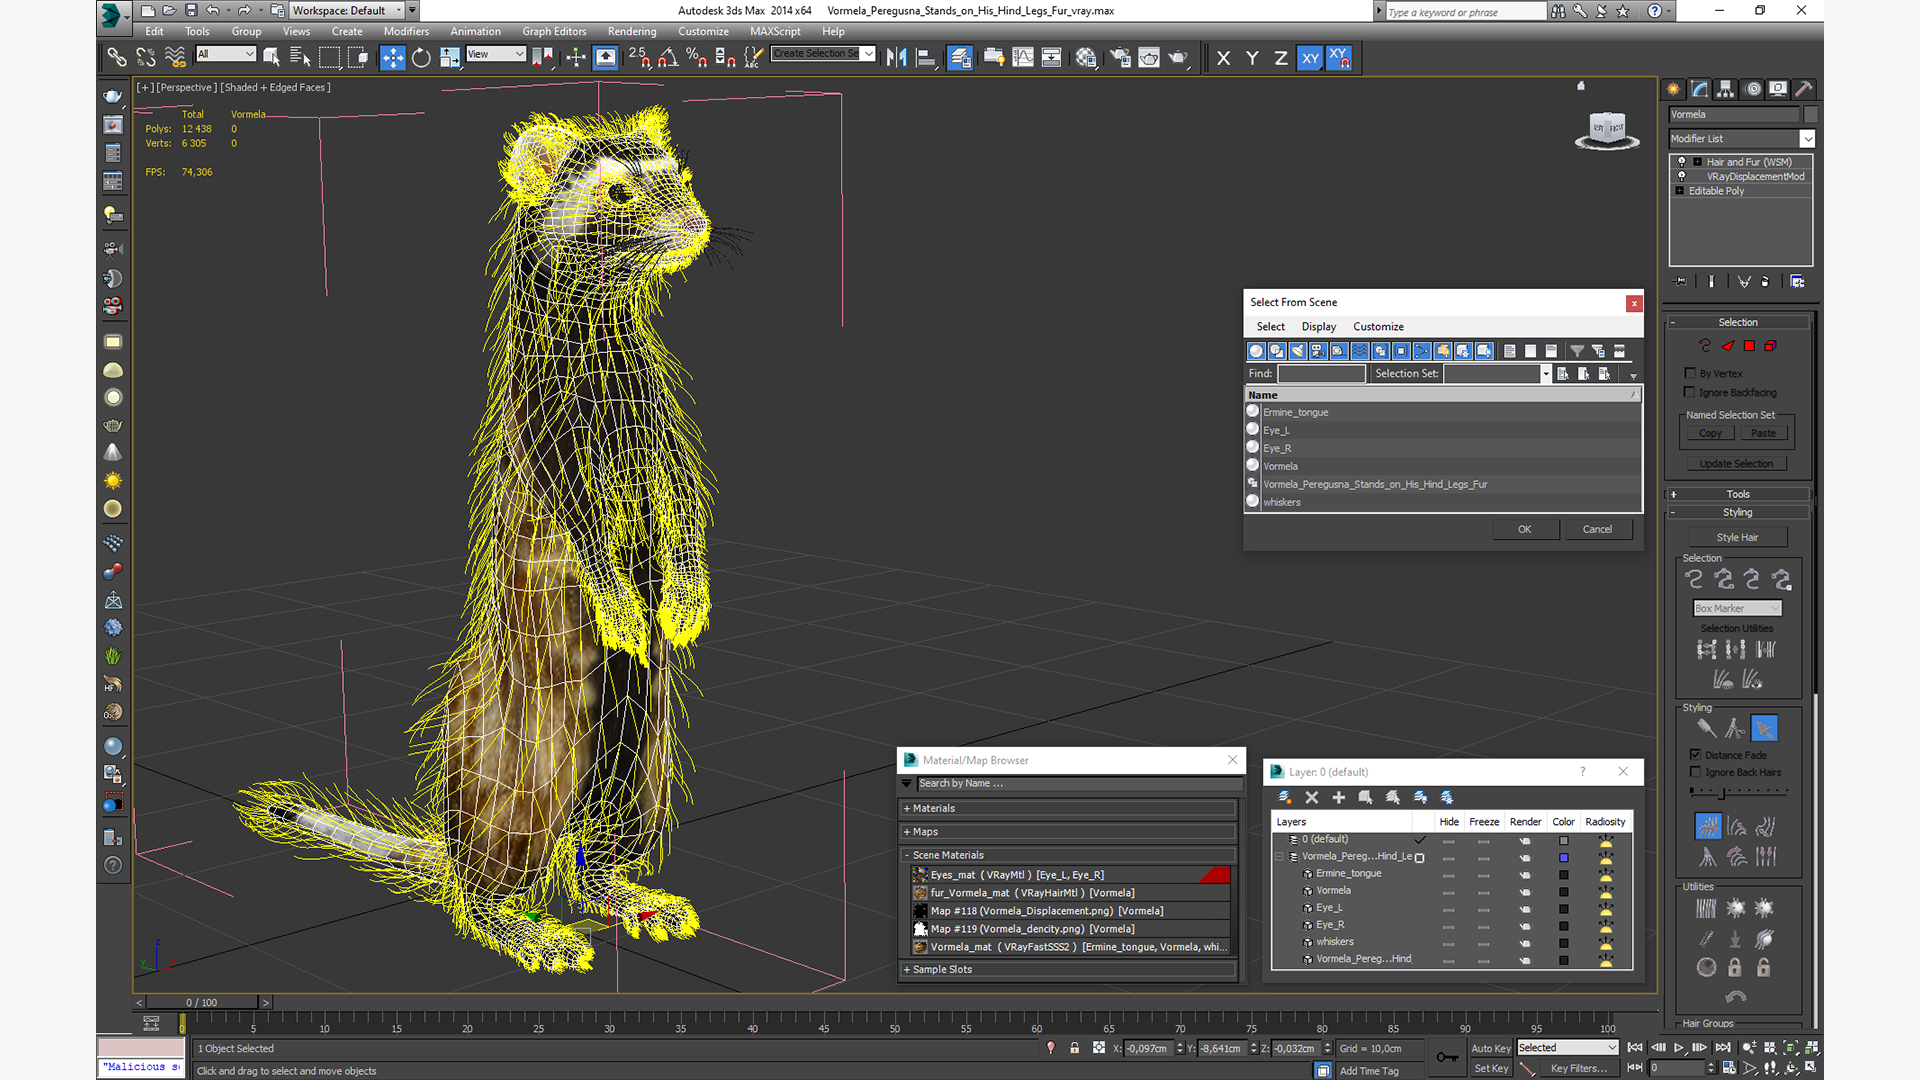Image resolution: width=1920 pixels, height=1080 pixels.
Task: Toggle VRayDisplacementMod lightbulb visibility
Action: 1682,176
